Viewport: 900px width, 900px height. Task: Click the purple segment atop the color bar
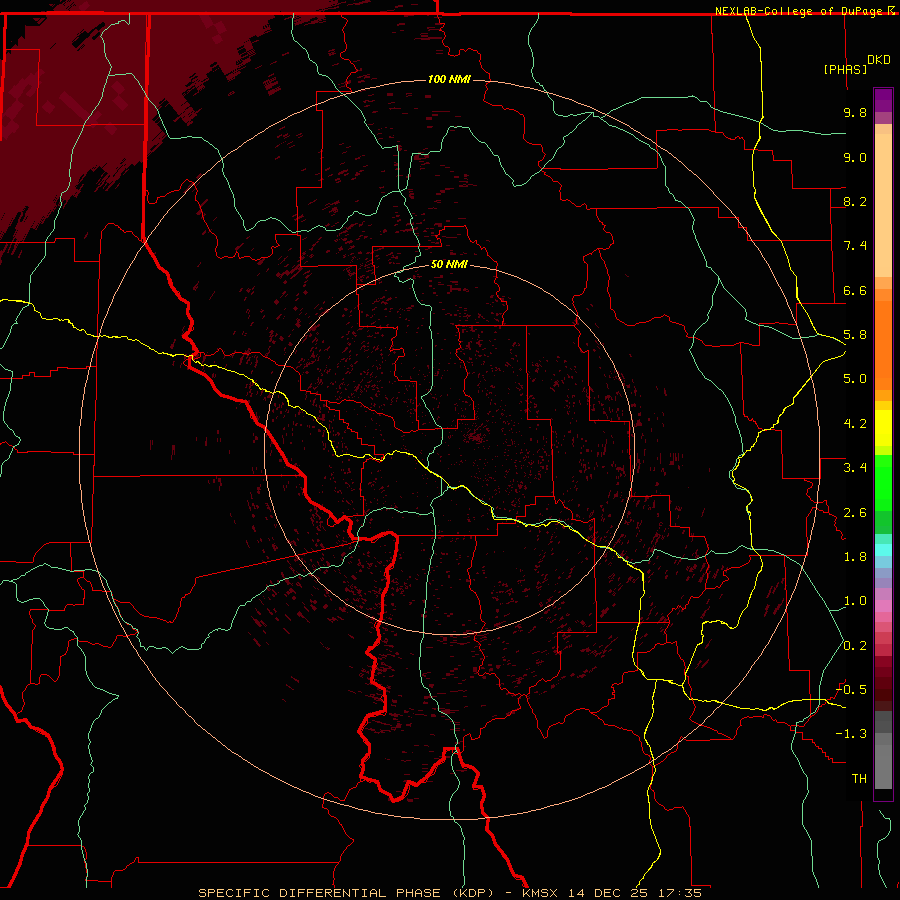(x=883, y=100)
